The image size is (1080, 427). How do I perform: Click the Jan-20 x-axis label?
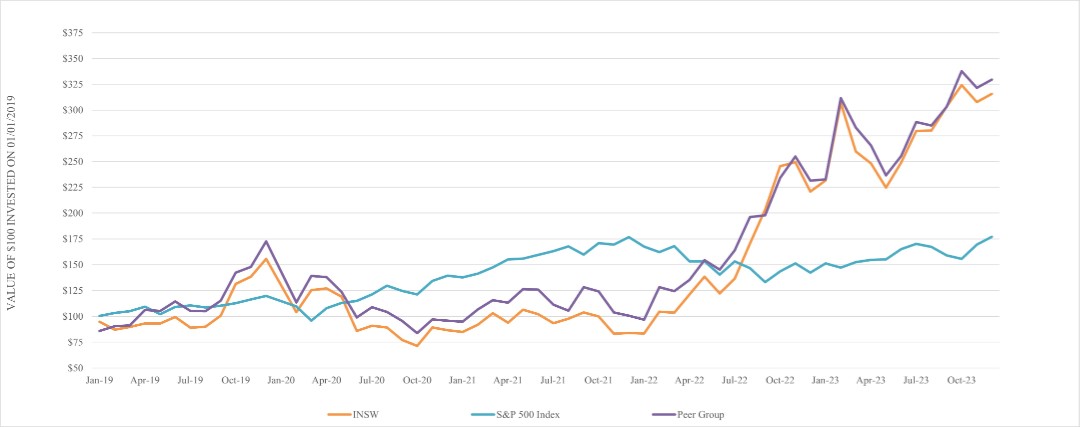point(281,380)
